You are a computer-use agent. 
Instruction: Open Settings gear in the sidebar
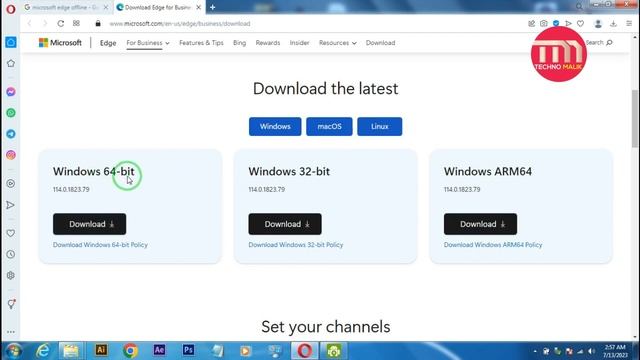pyautogui.click(x=11, y=276)
